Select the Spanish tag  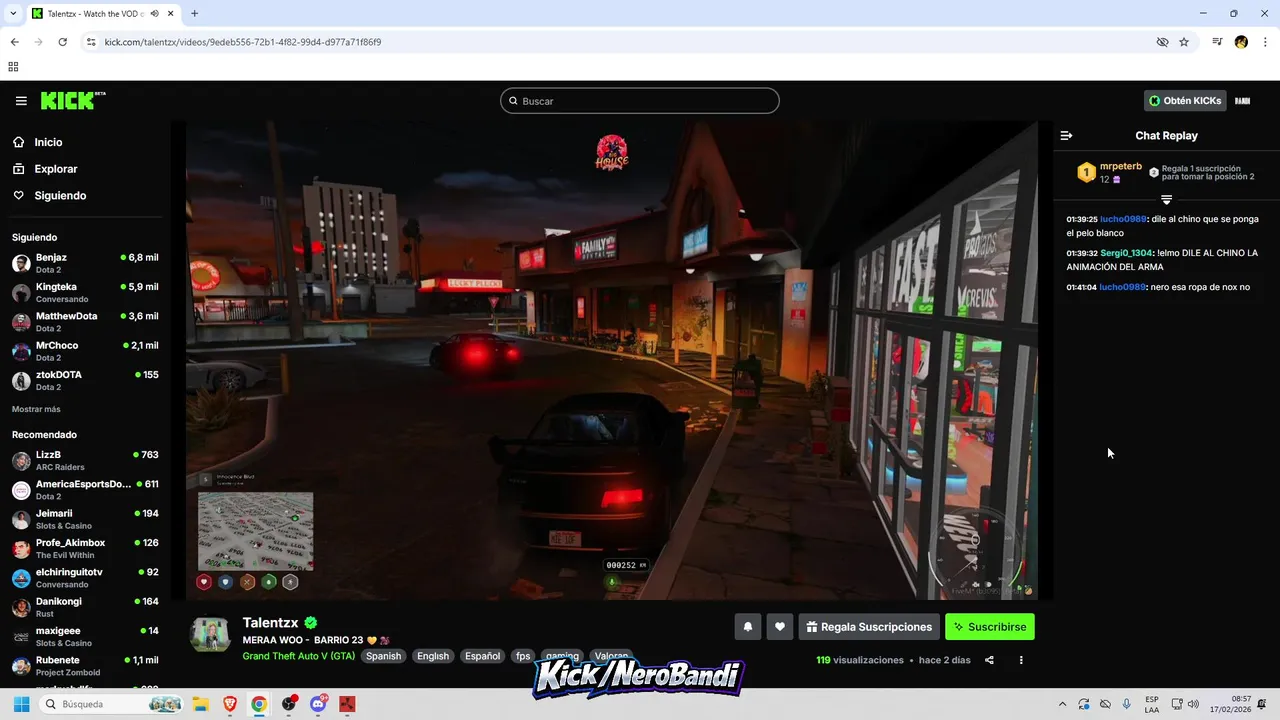383,656
